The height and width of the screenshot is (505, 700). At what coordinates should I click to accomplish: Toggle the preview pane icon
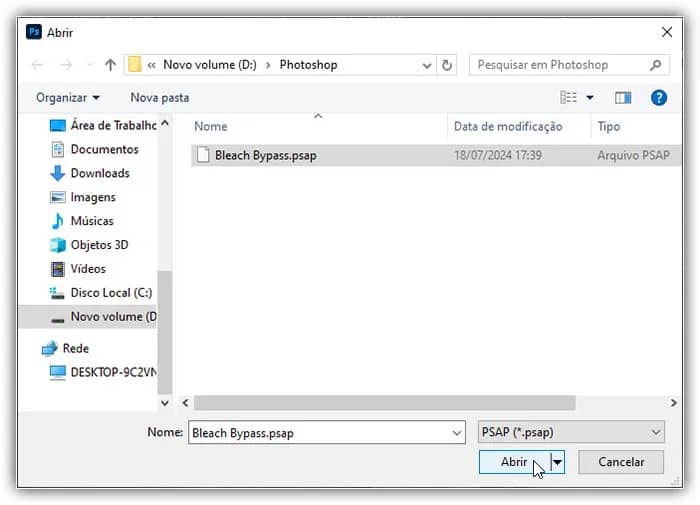tap(623, 97)
